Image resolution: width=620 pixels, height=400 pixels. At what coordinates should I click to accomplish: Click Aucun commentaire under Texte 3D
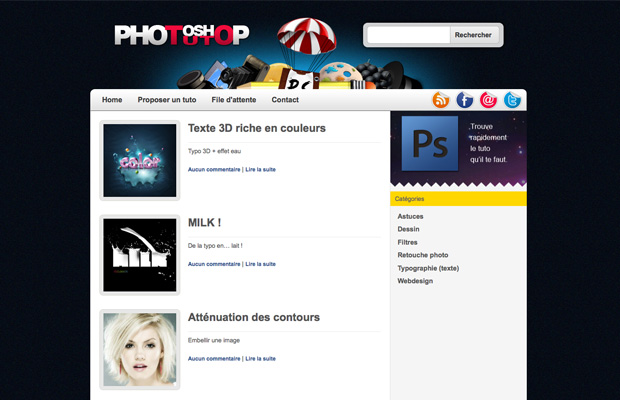[214, 170]
